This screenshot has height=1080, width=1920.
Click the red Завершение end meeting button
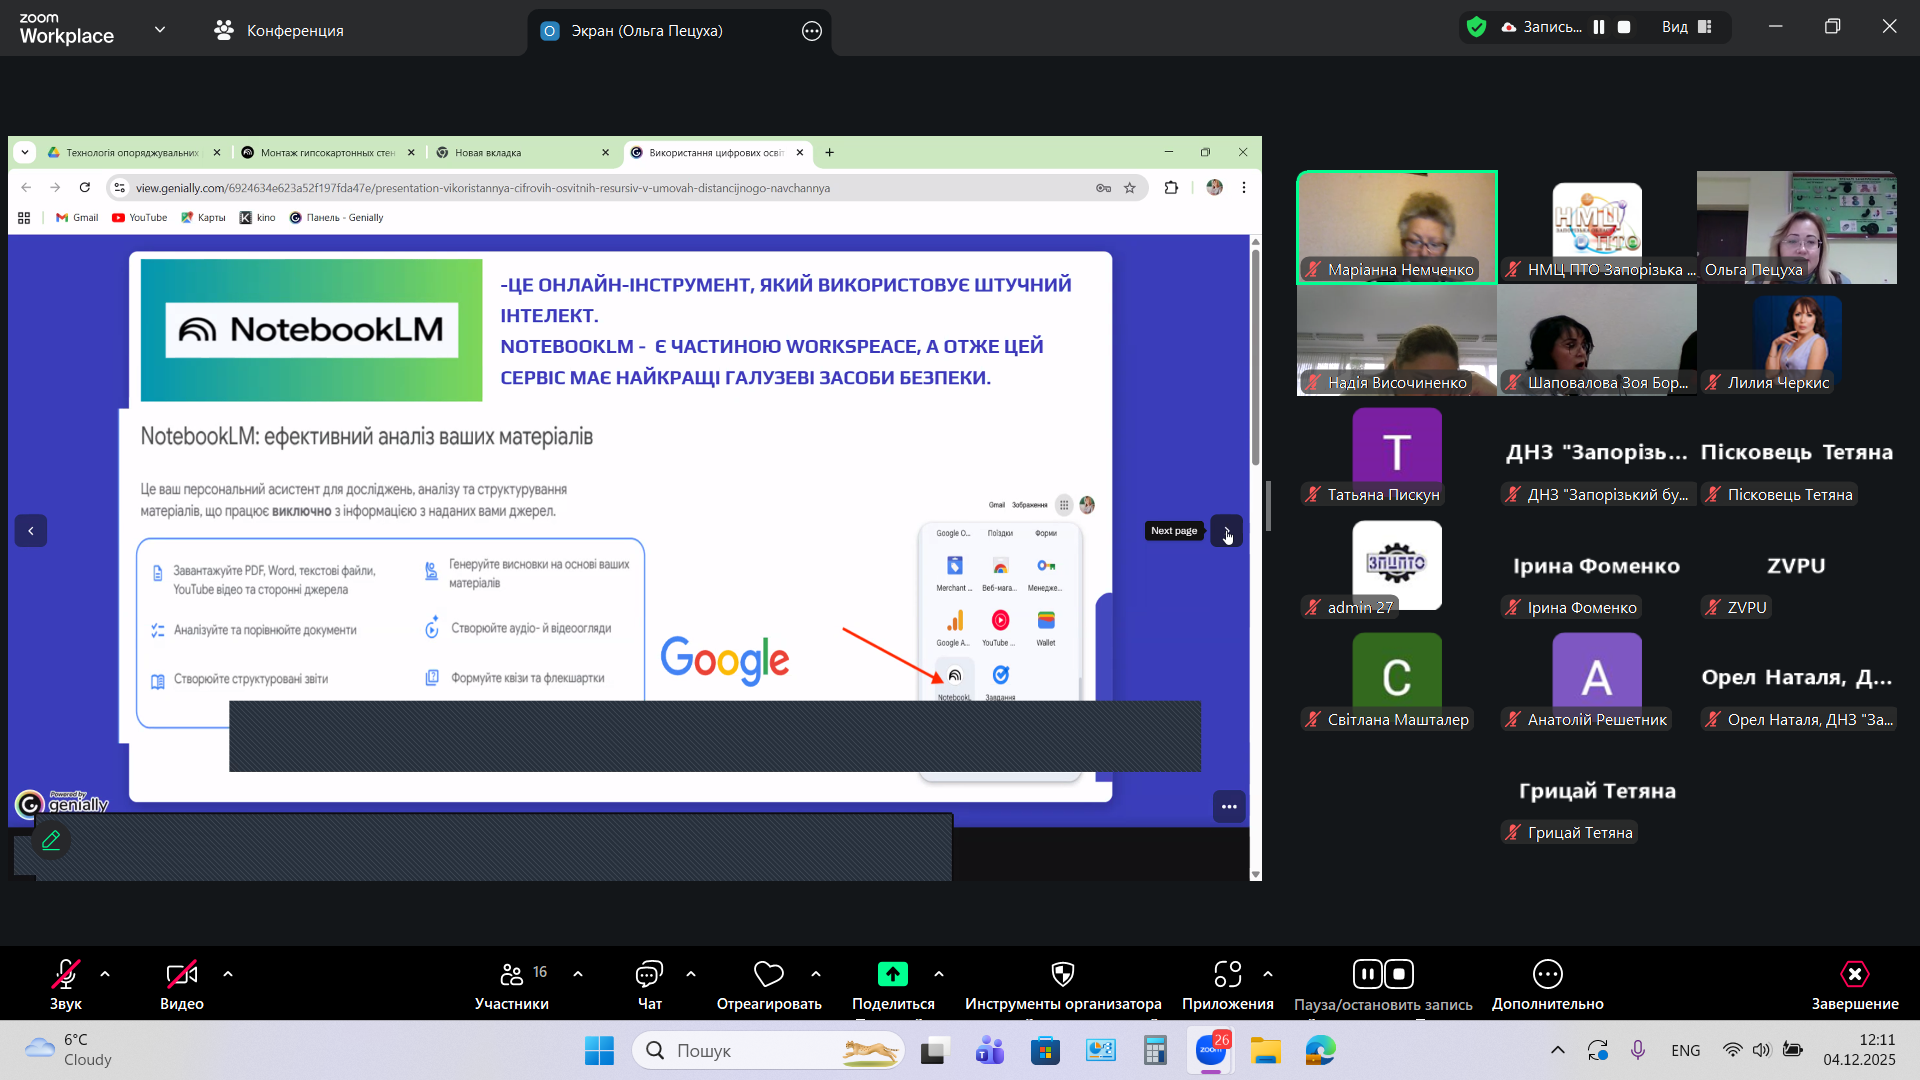1855,985
